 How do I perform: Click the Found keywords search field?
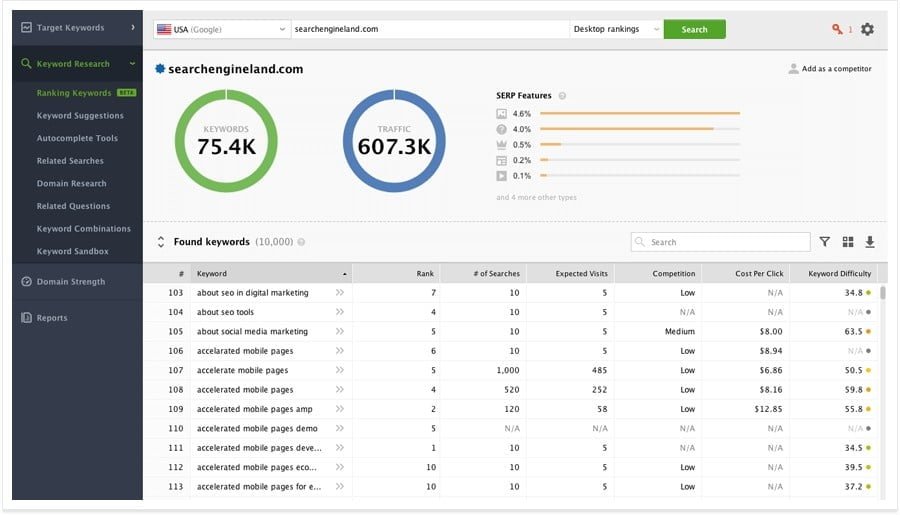720,242
